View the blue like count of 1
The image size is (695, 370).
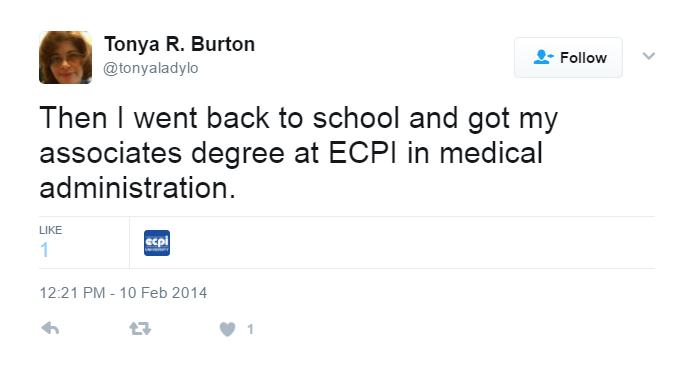[44, 250]
